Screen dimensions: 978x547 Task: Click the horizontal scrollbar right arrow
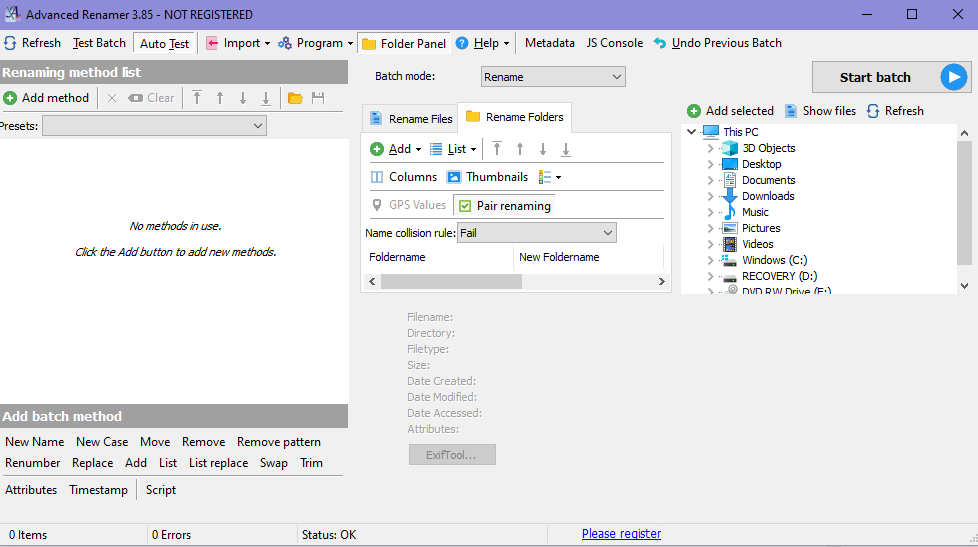coord(662,282)
